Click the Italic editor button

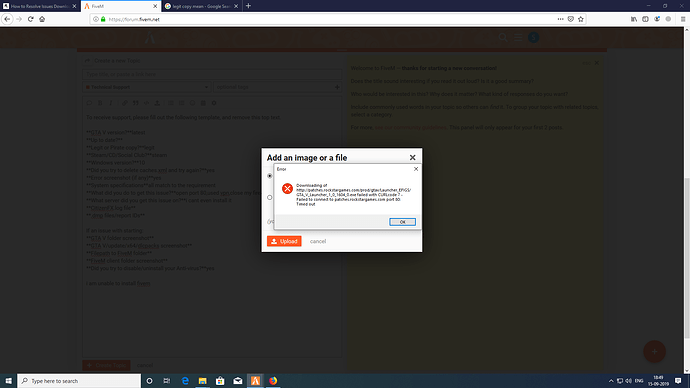point(111,103)
